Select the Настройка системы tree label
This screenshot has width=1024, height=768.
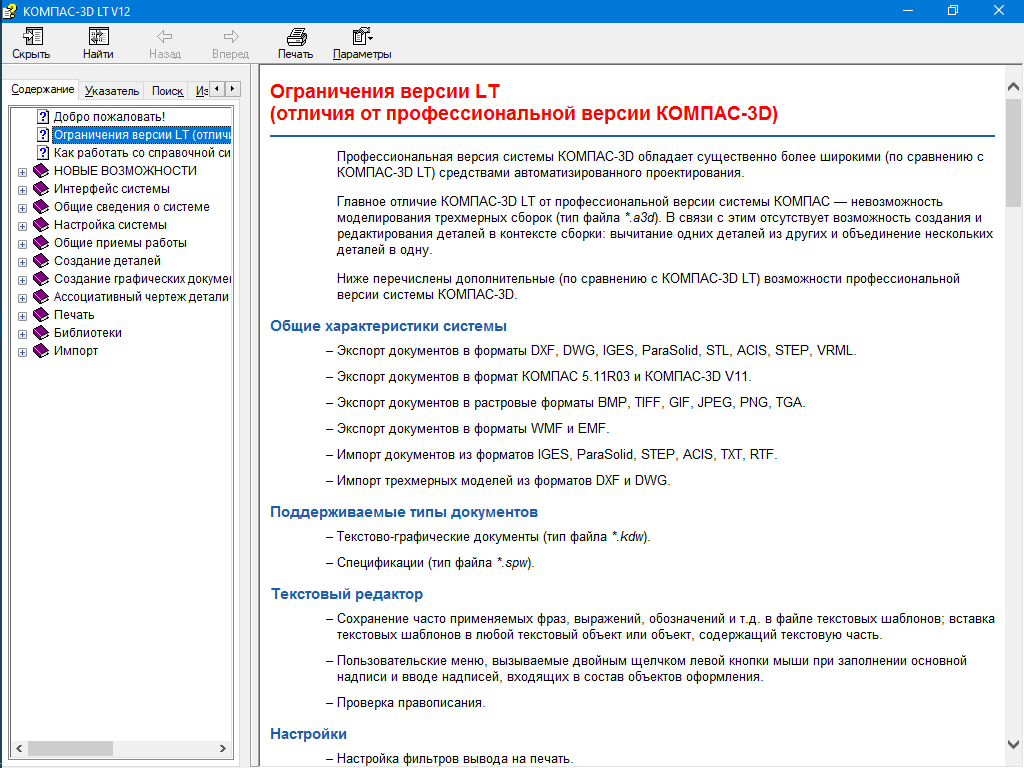tap(110, 225)
